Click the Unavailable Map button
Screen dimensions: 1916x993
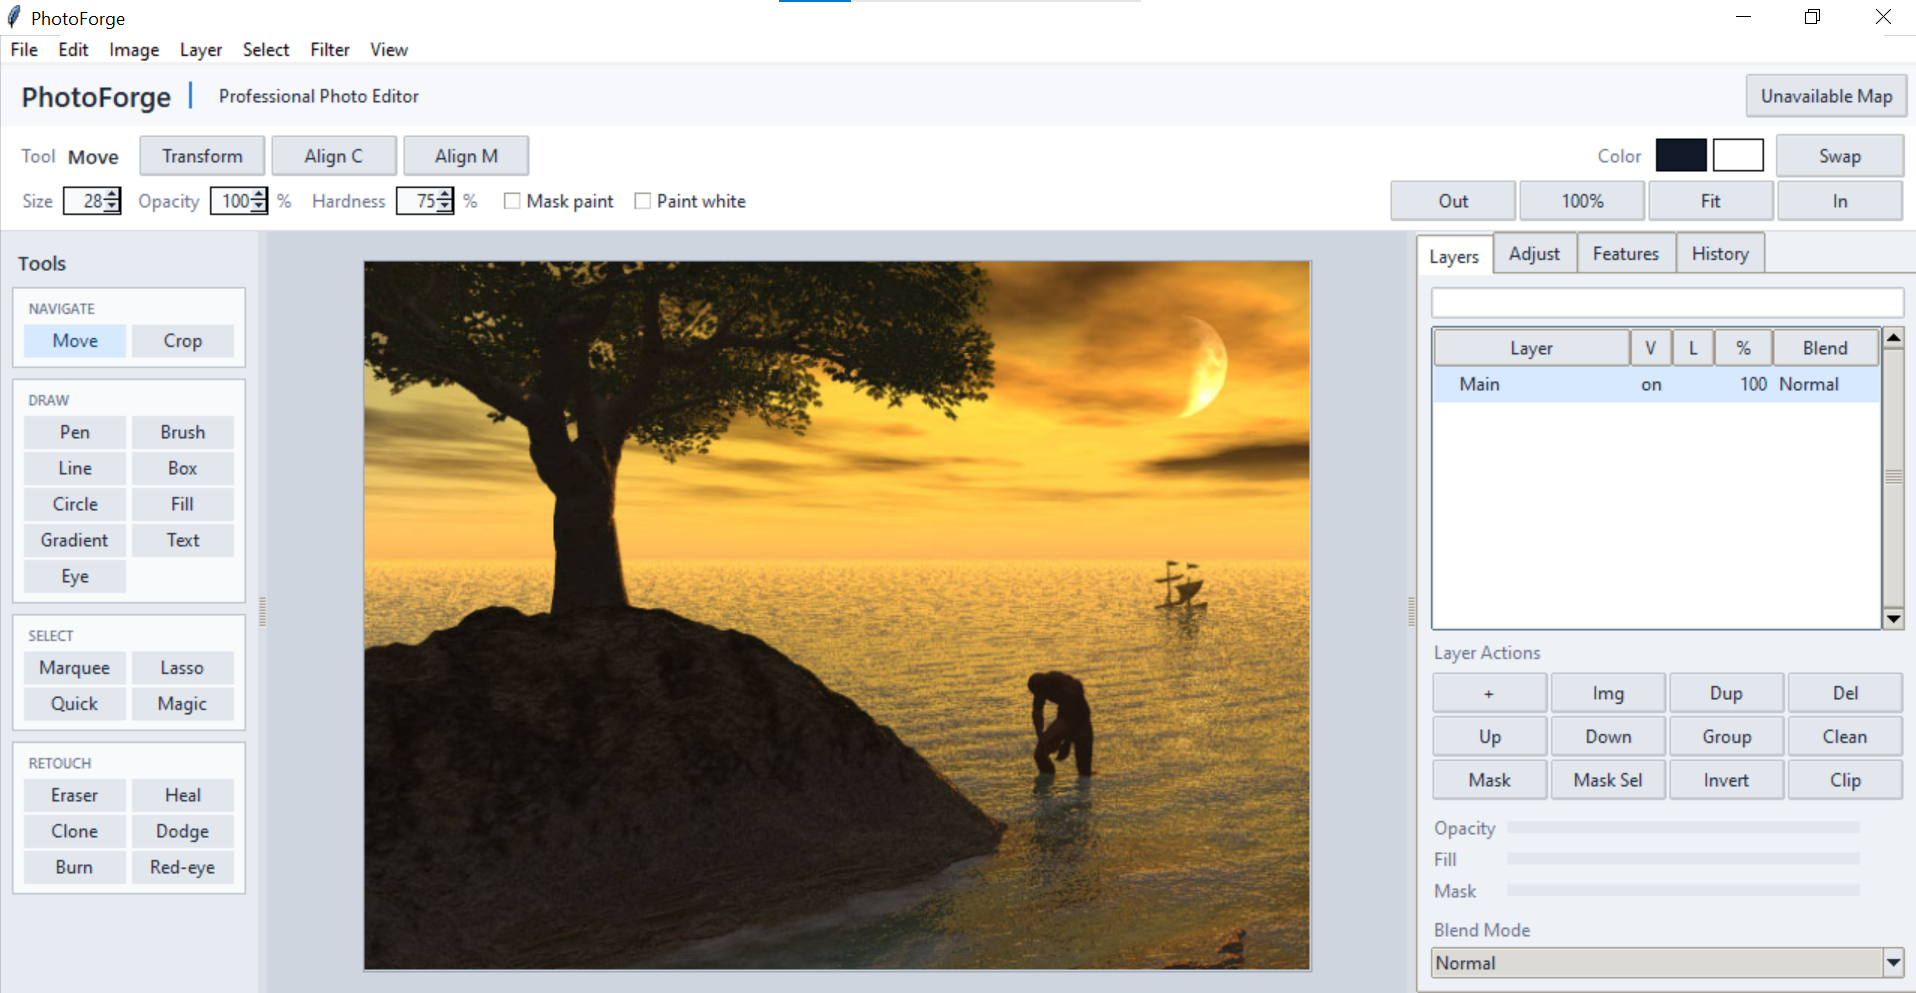(x=1826, y=96)
